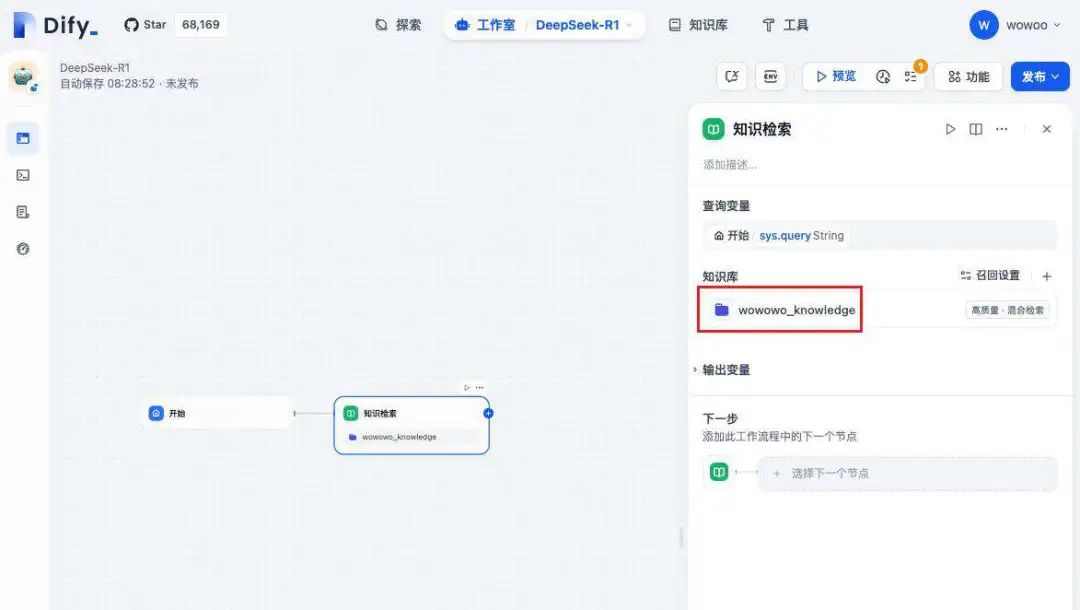Click 选择下一个节点 to add the next node

(908, 474)
